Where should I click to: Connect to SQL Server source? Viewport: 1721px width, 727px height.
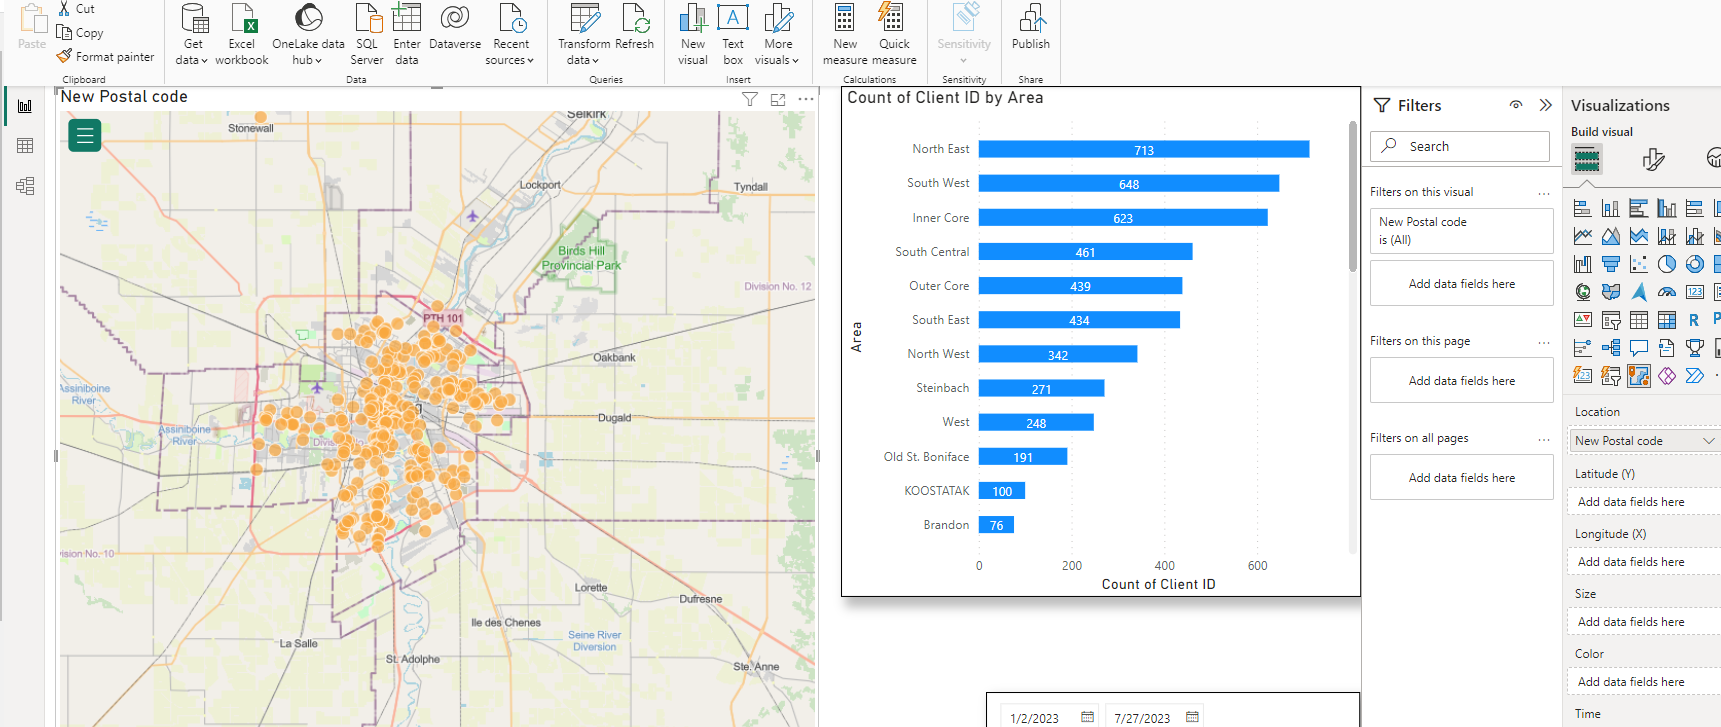coord(367,35)
